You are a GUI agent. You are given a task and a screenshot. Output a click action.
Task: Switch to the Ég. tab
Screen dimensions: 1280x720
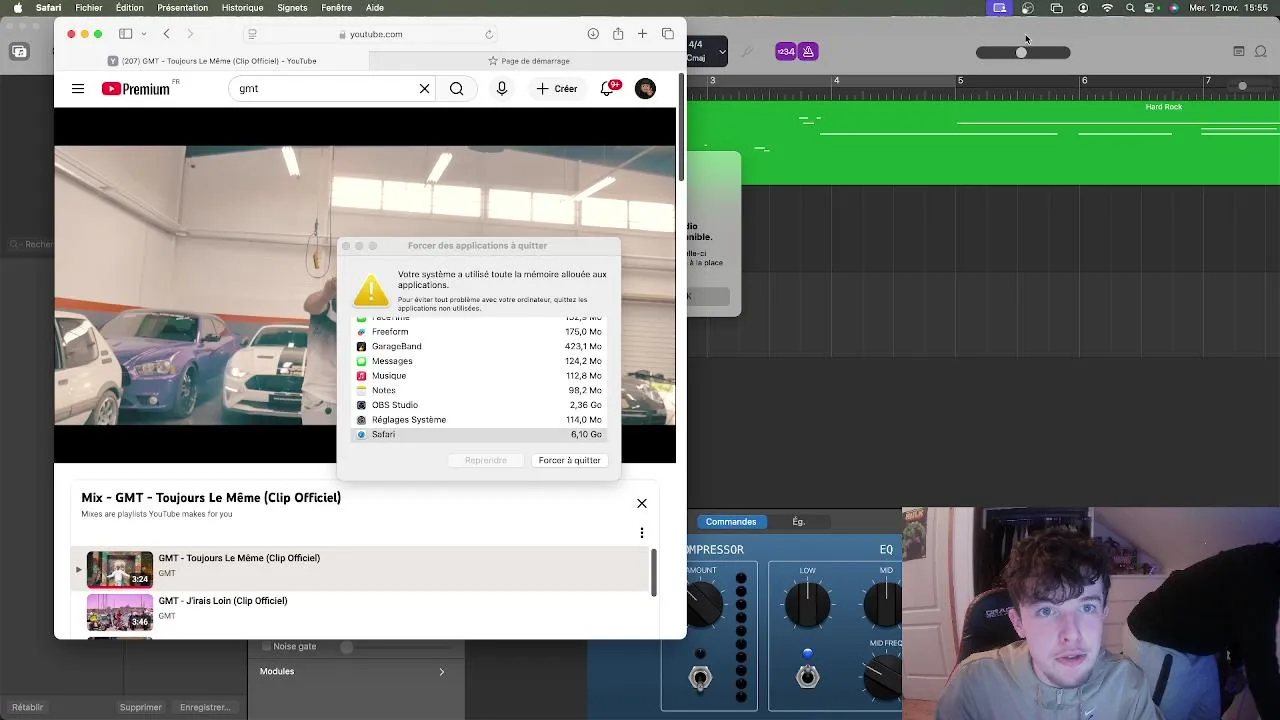[x=798, y=522]
